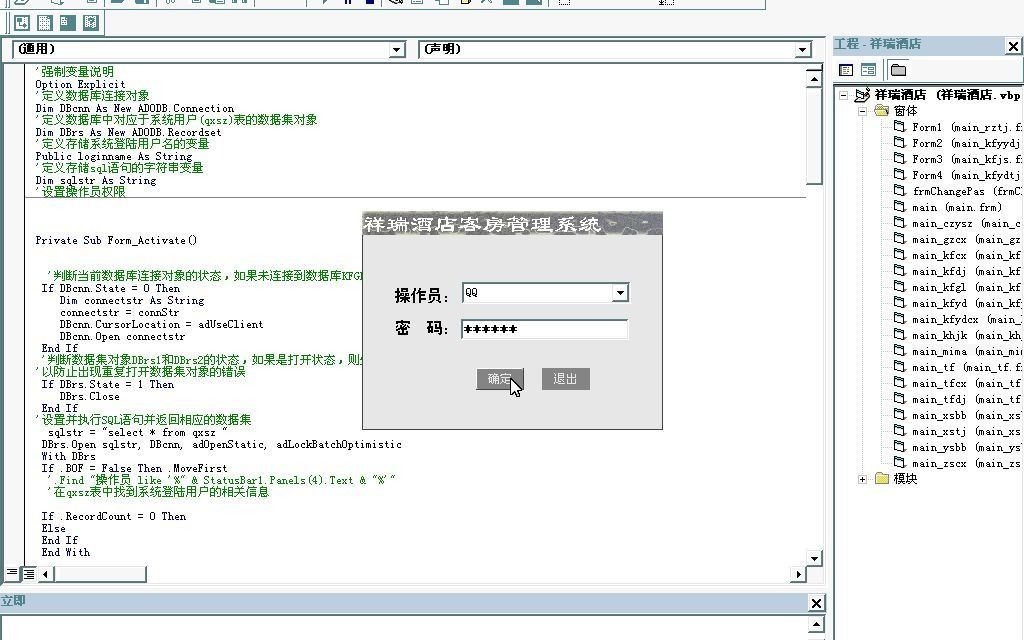Image resolution: width=1024 pixels, height=640 pixels.
Task: Click the Break (pause) toolbar icon
Action: [x=348, y=5]
